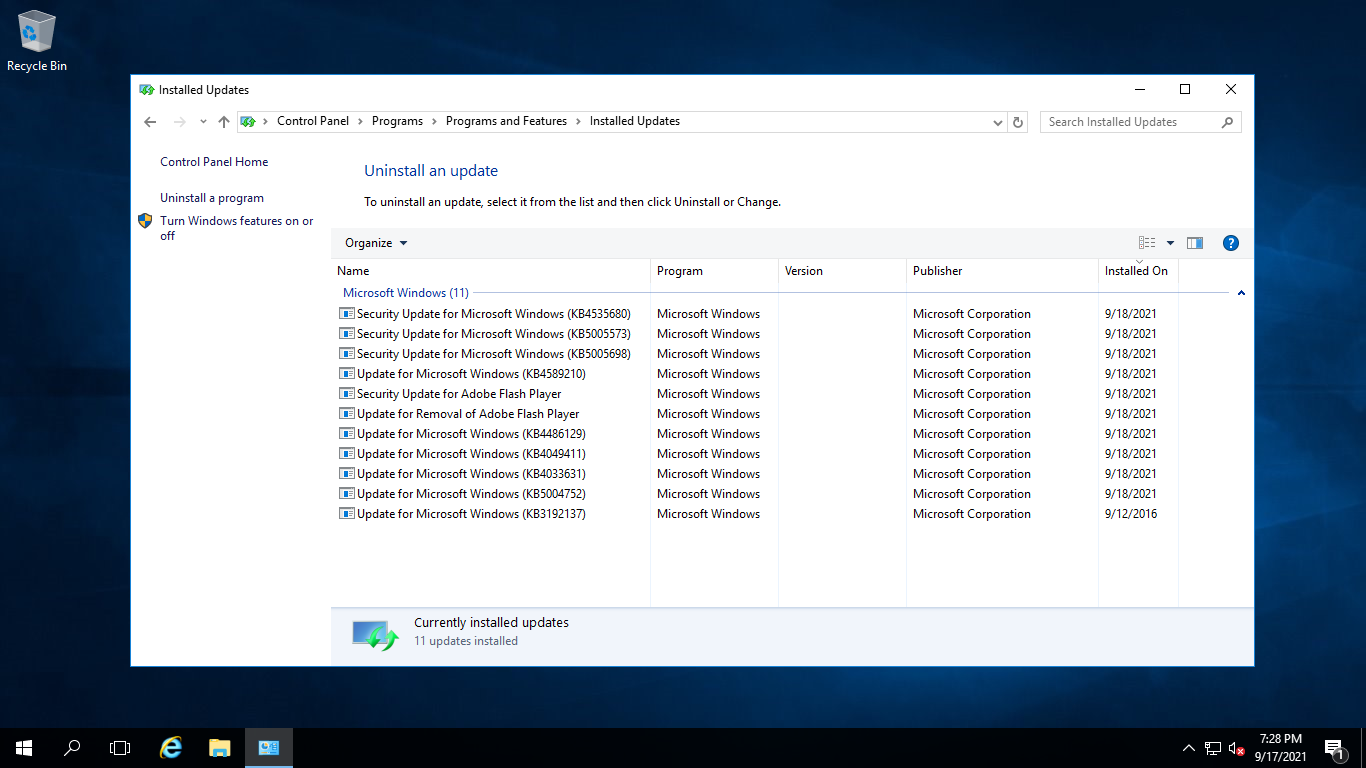Image resolution: width=1366 pixels, height=768 pixels.
Task: Go up one level with Up arrow
Action: click(224, 122)
